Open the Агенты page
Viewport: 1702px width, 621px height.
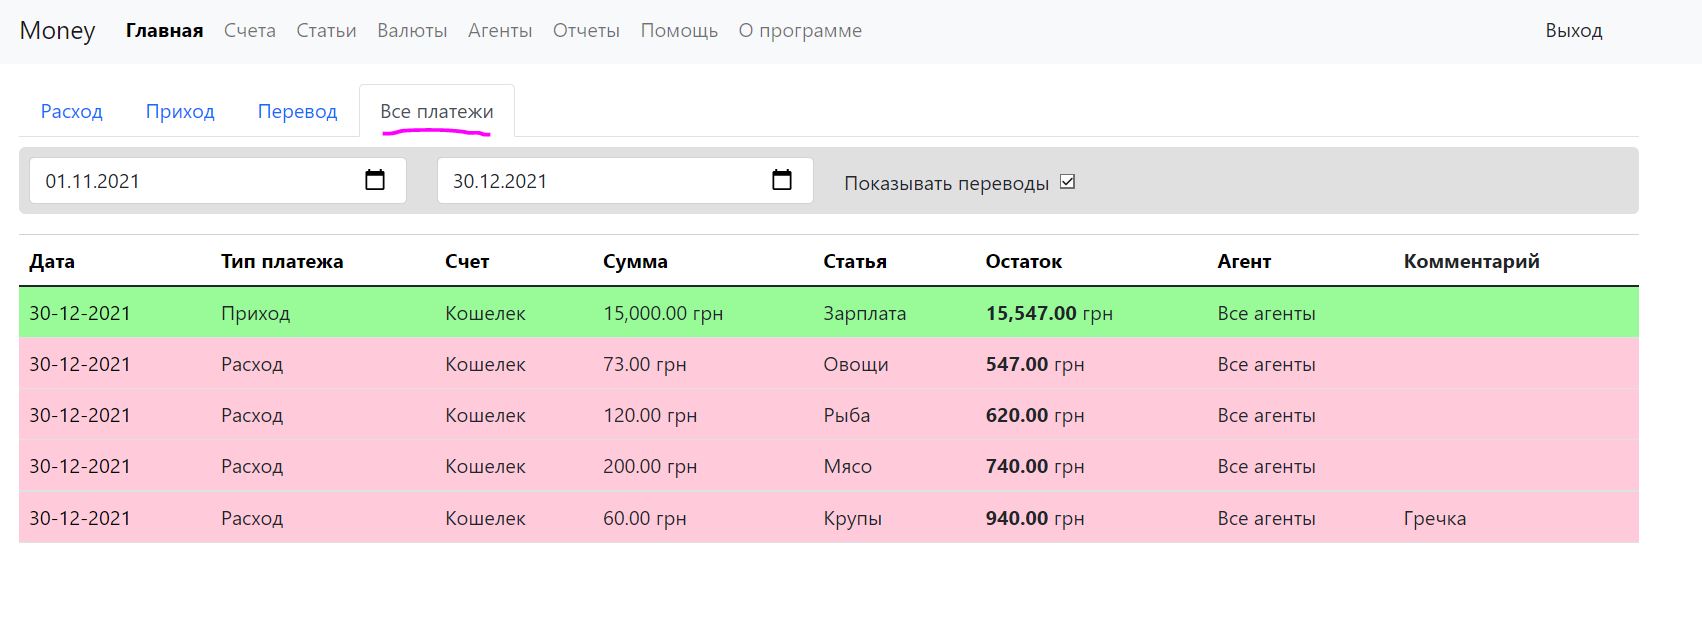500,31
